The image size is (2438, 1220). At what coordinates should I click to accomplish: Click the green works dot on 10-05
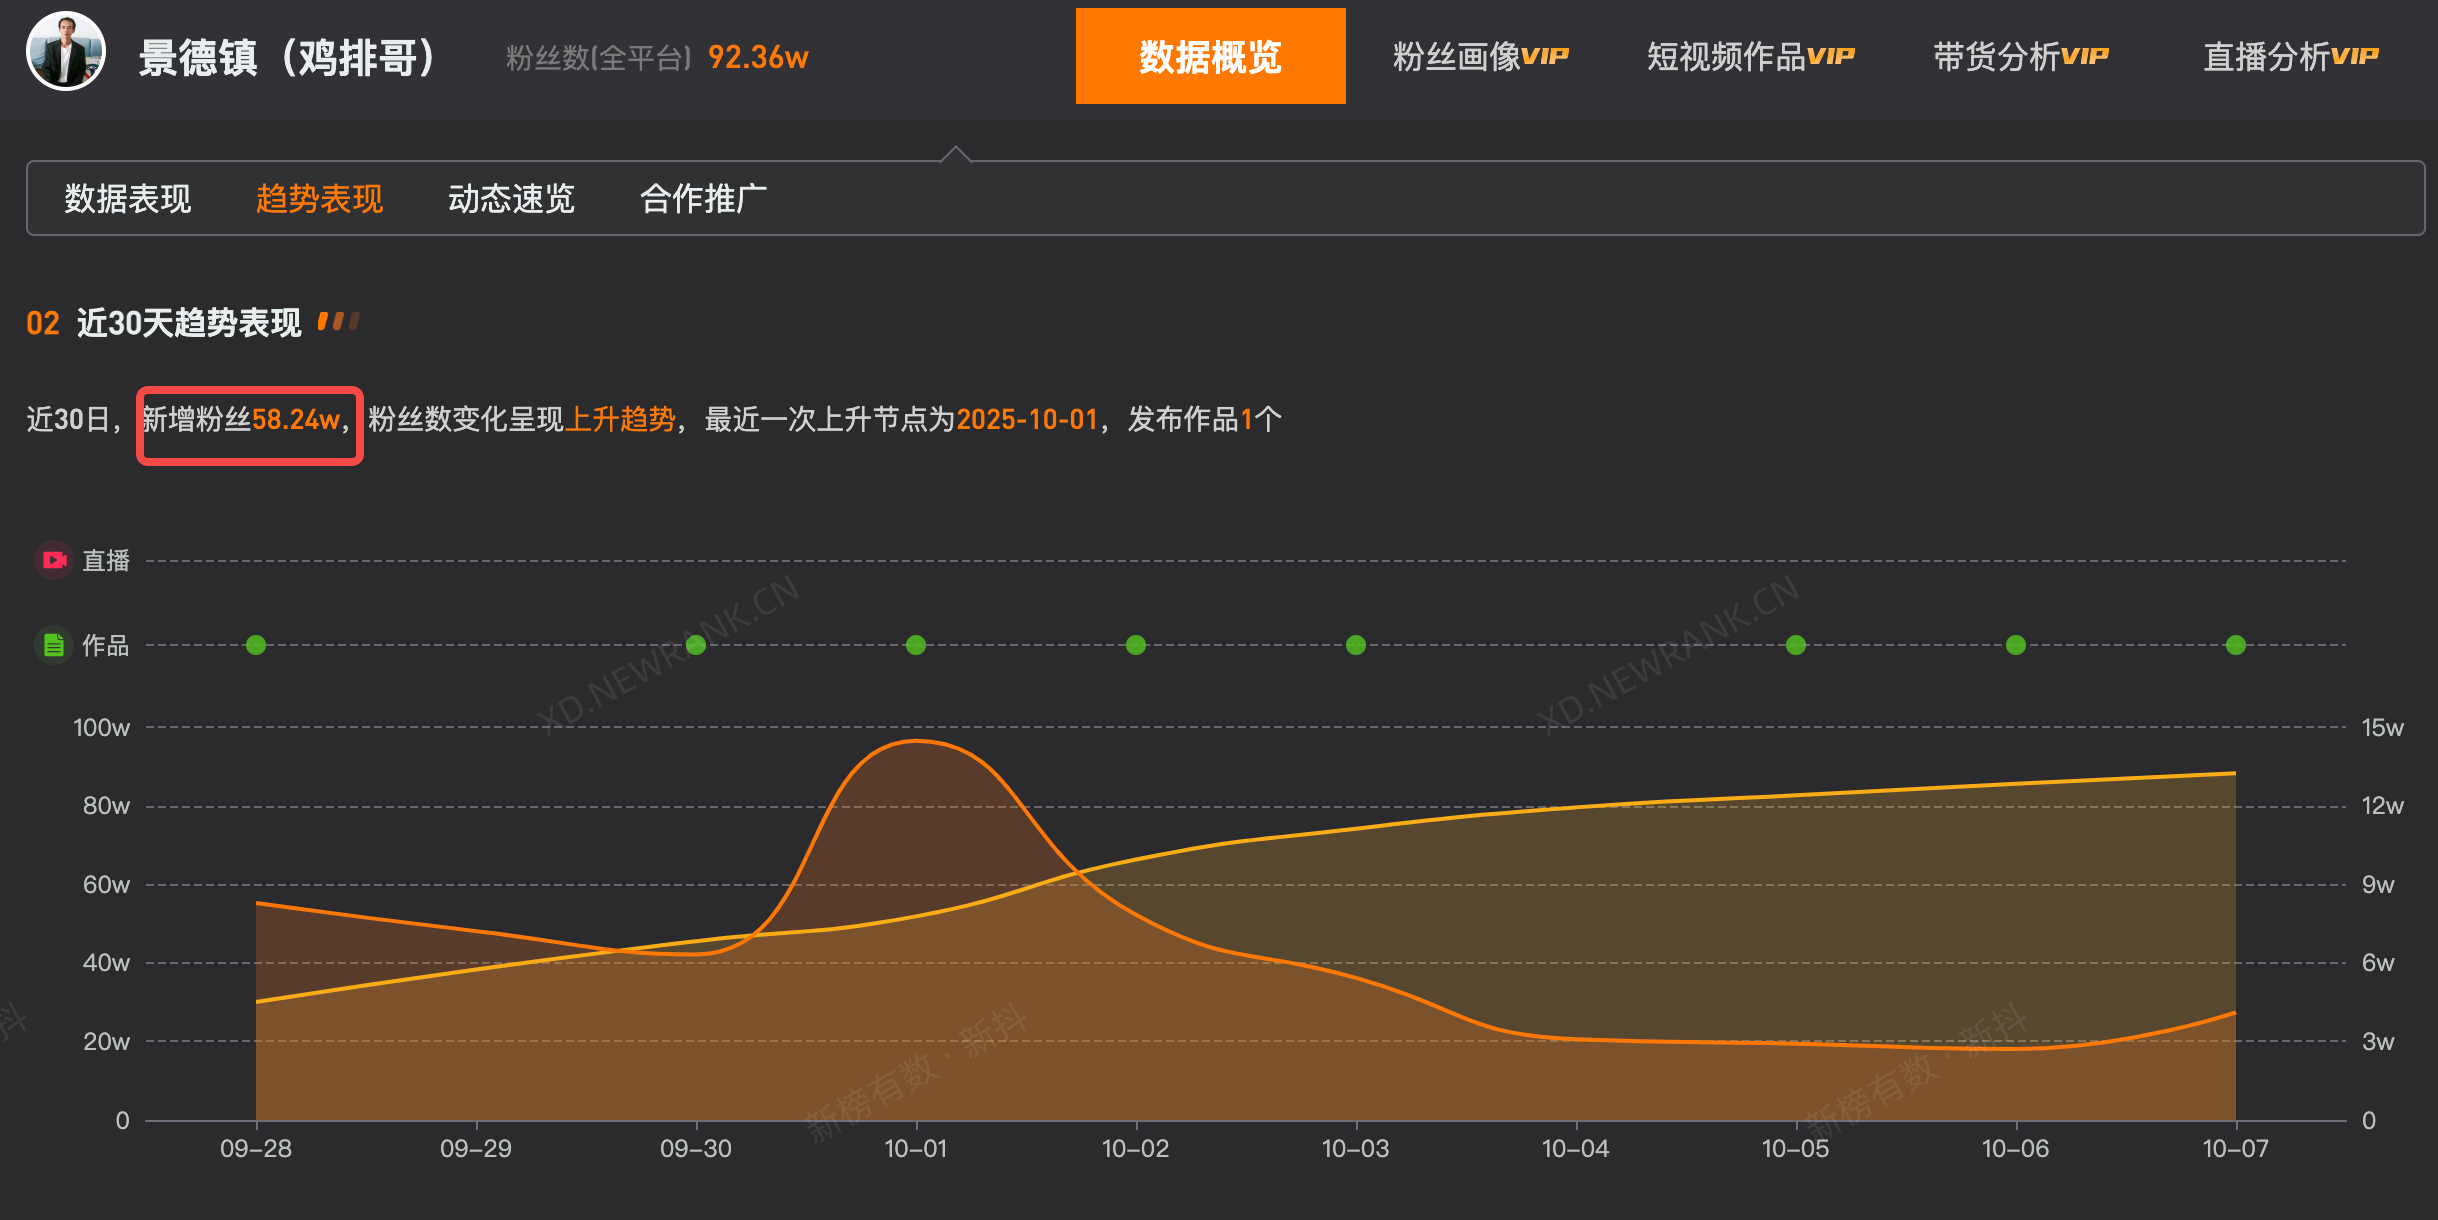click(1796, 645)
